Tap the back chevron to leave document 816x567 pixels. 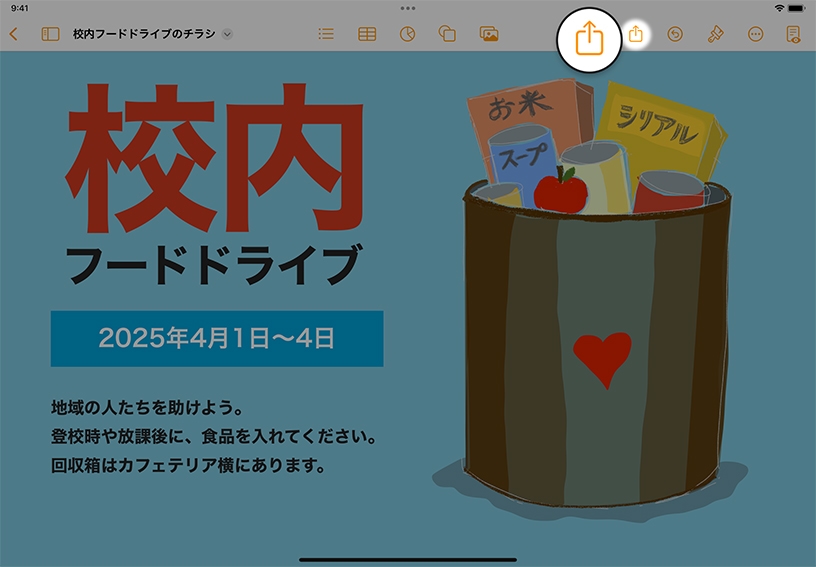(x=13, y=34)
